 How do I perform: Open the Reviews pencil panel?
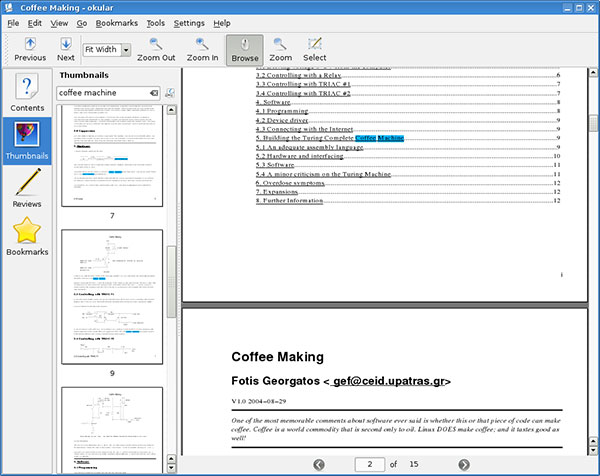point(27,188)
